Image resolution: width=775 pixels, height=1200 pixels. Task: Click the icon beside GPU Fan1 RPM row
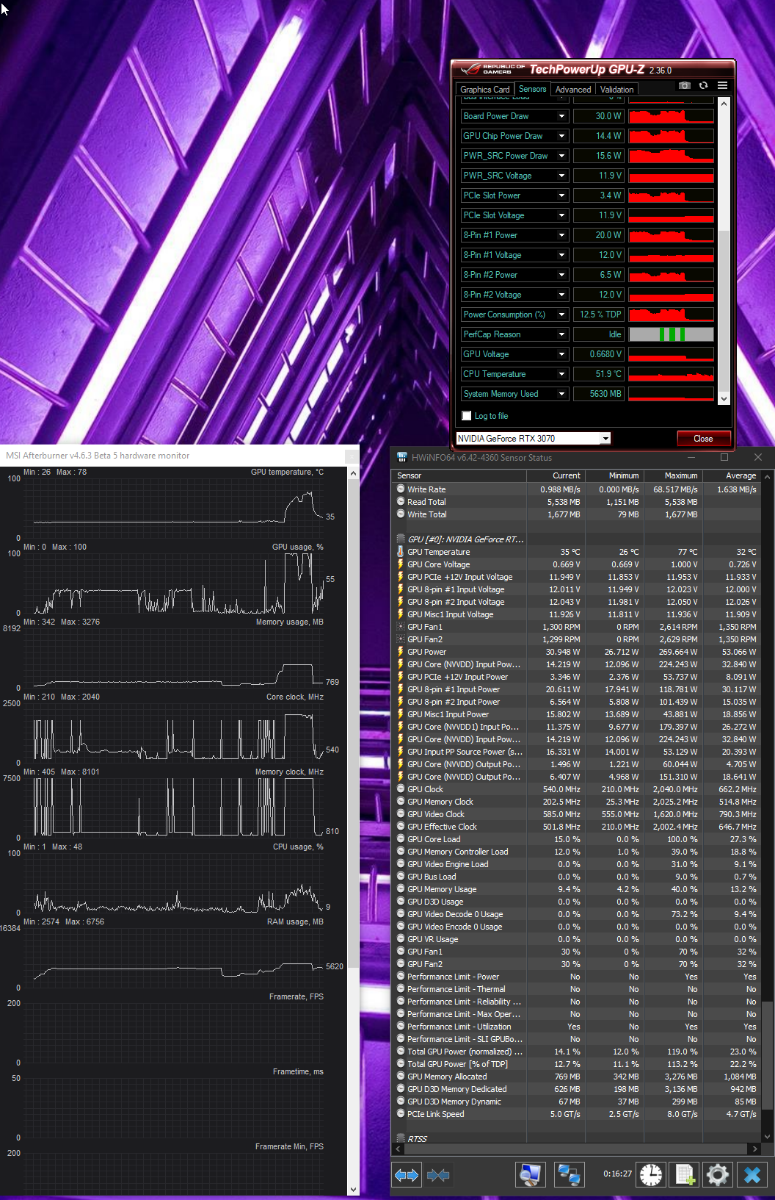coord(400,627)
